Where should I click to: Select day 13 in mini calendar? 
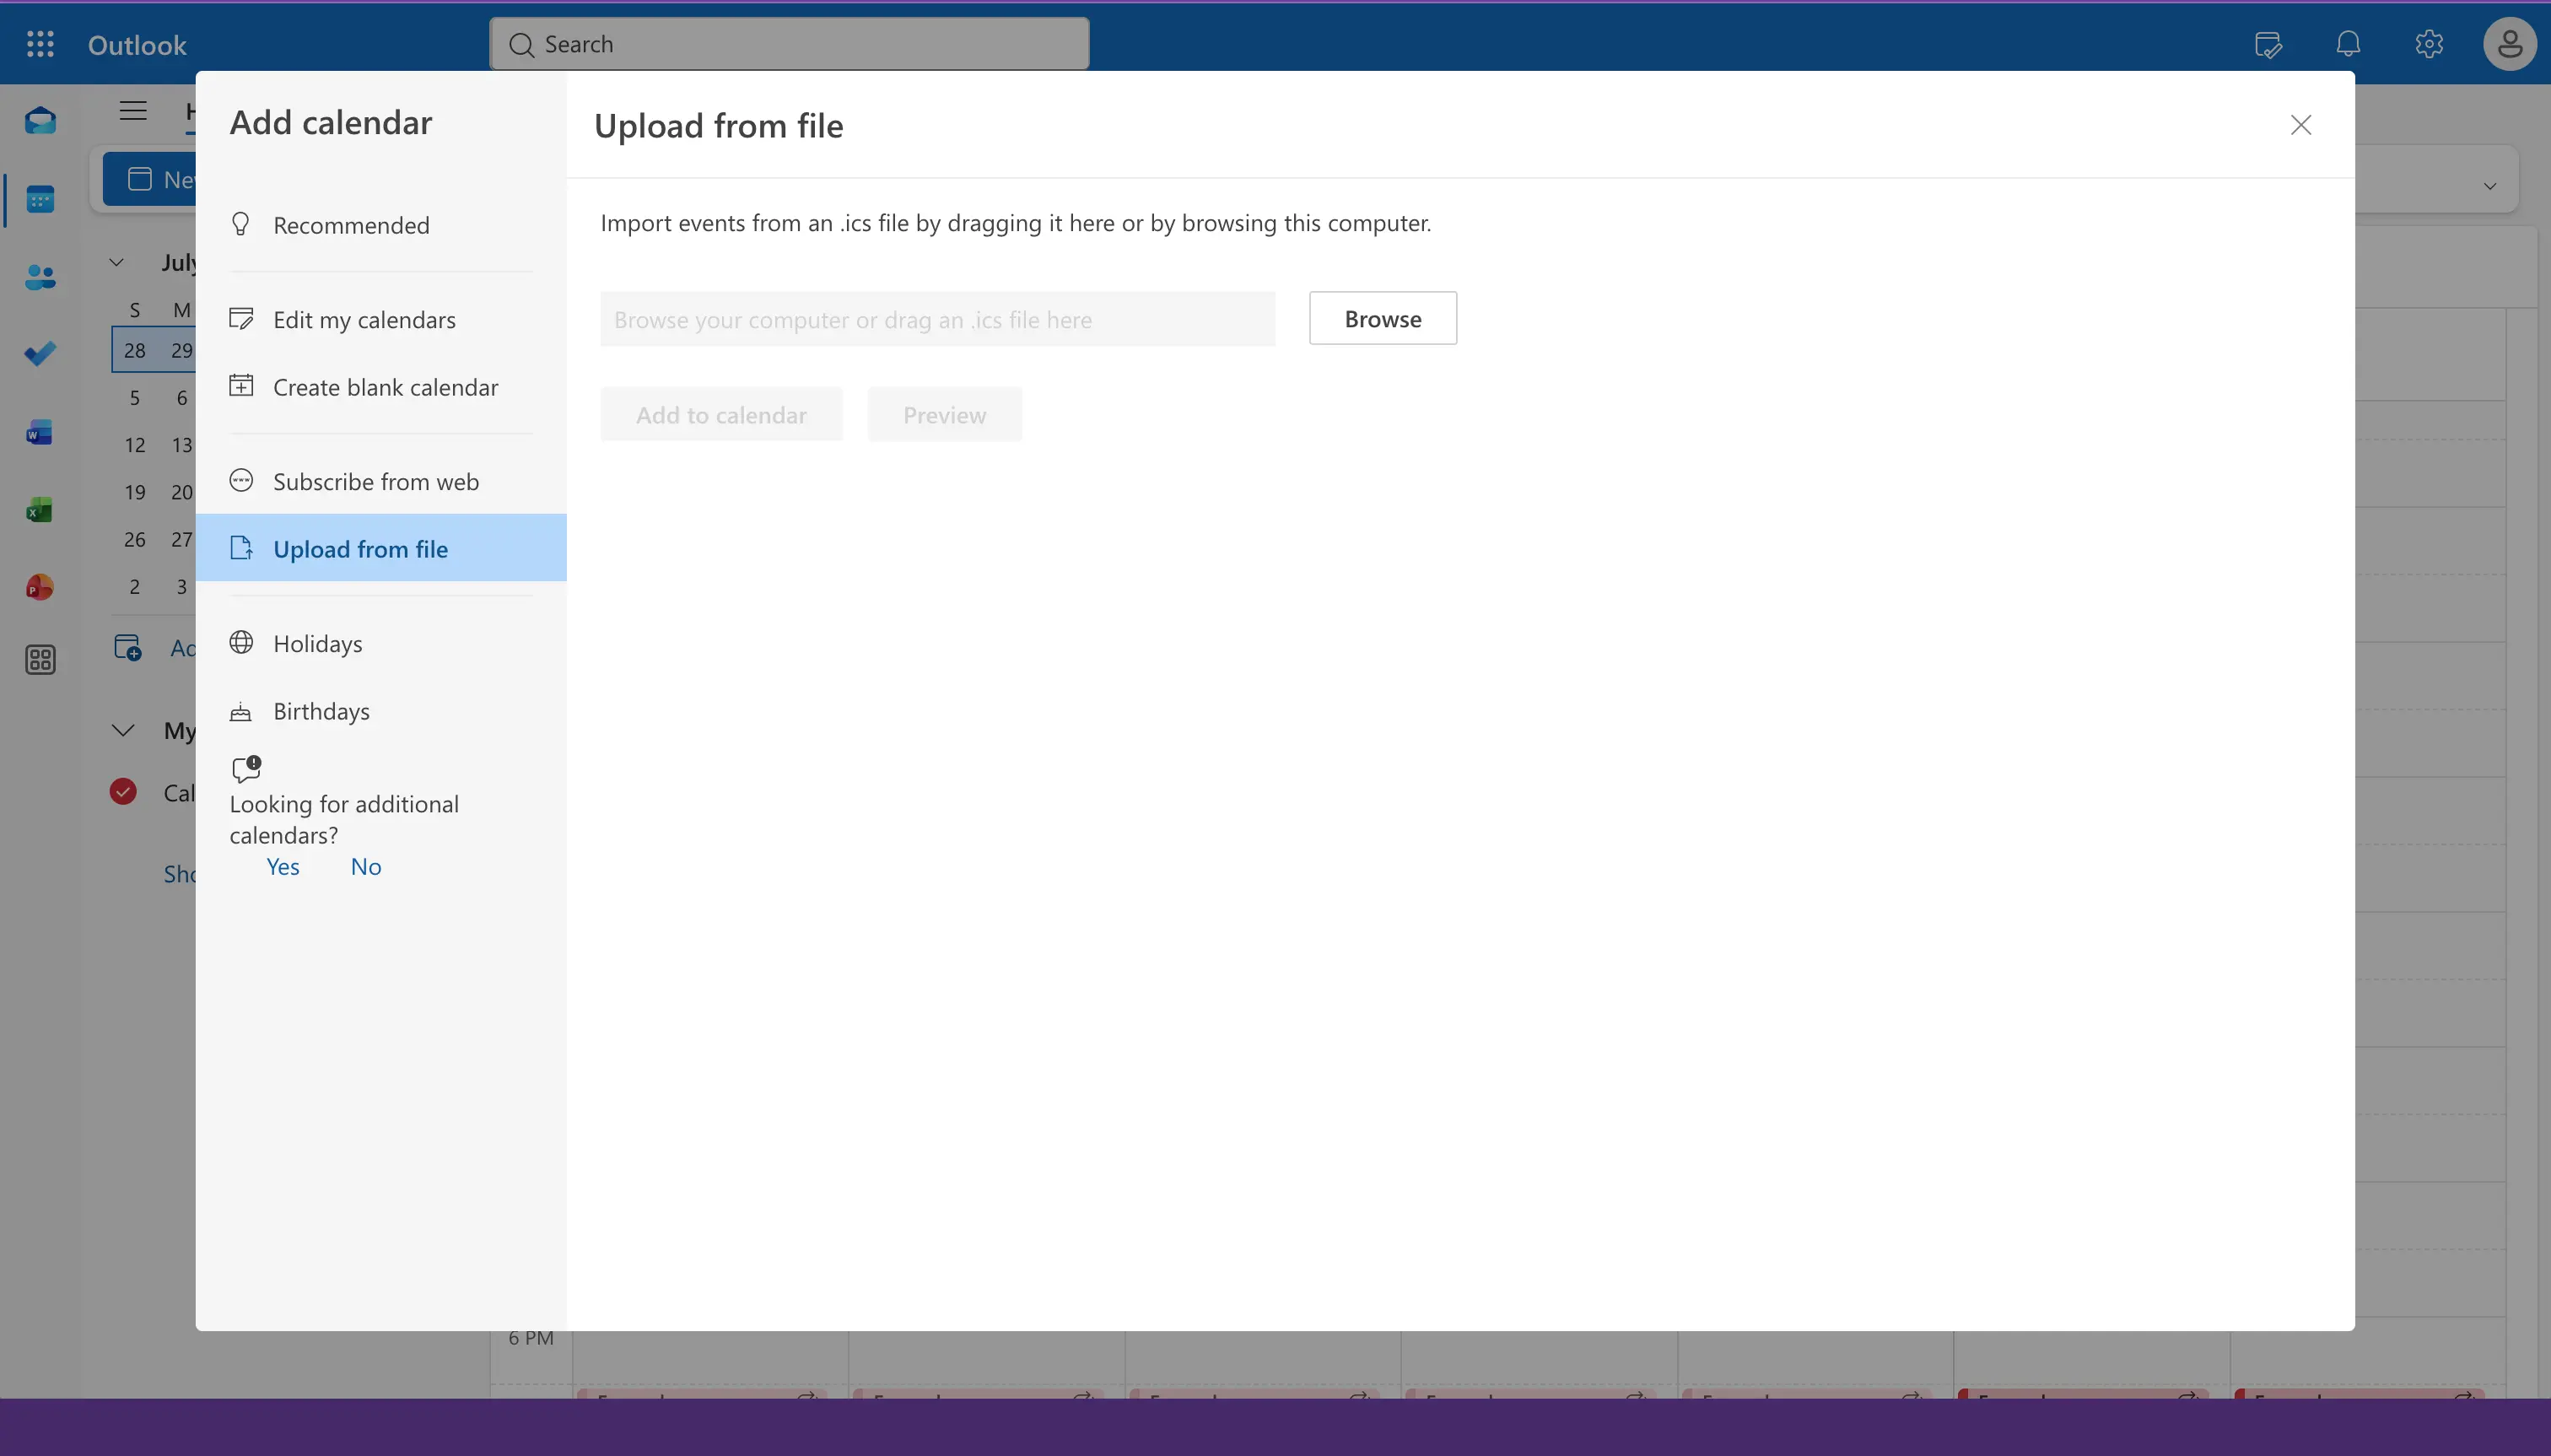[181, 445]
